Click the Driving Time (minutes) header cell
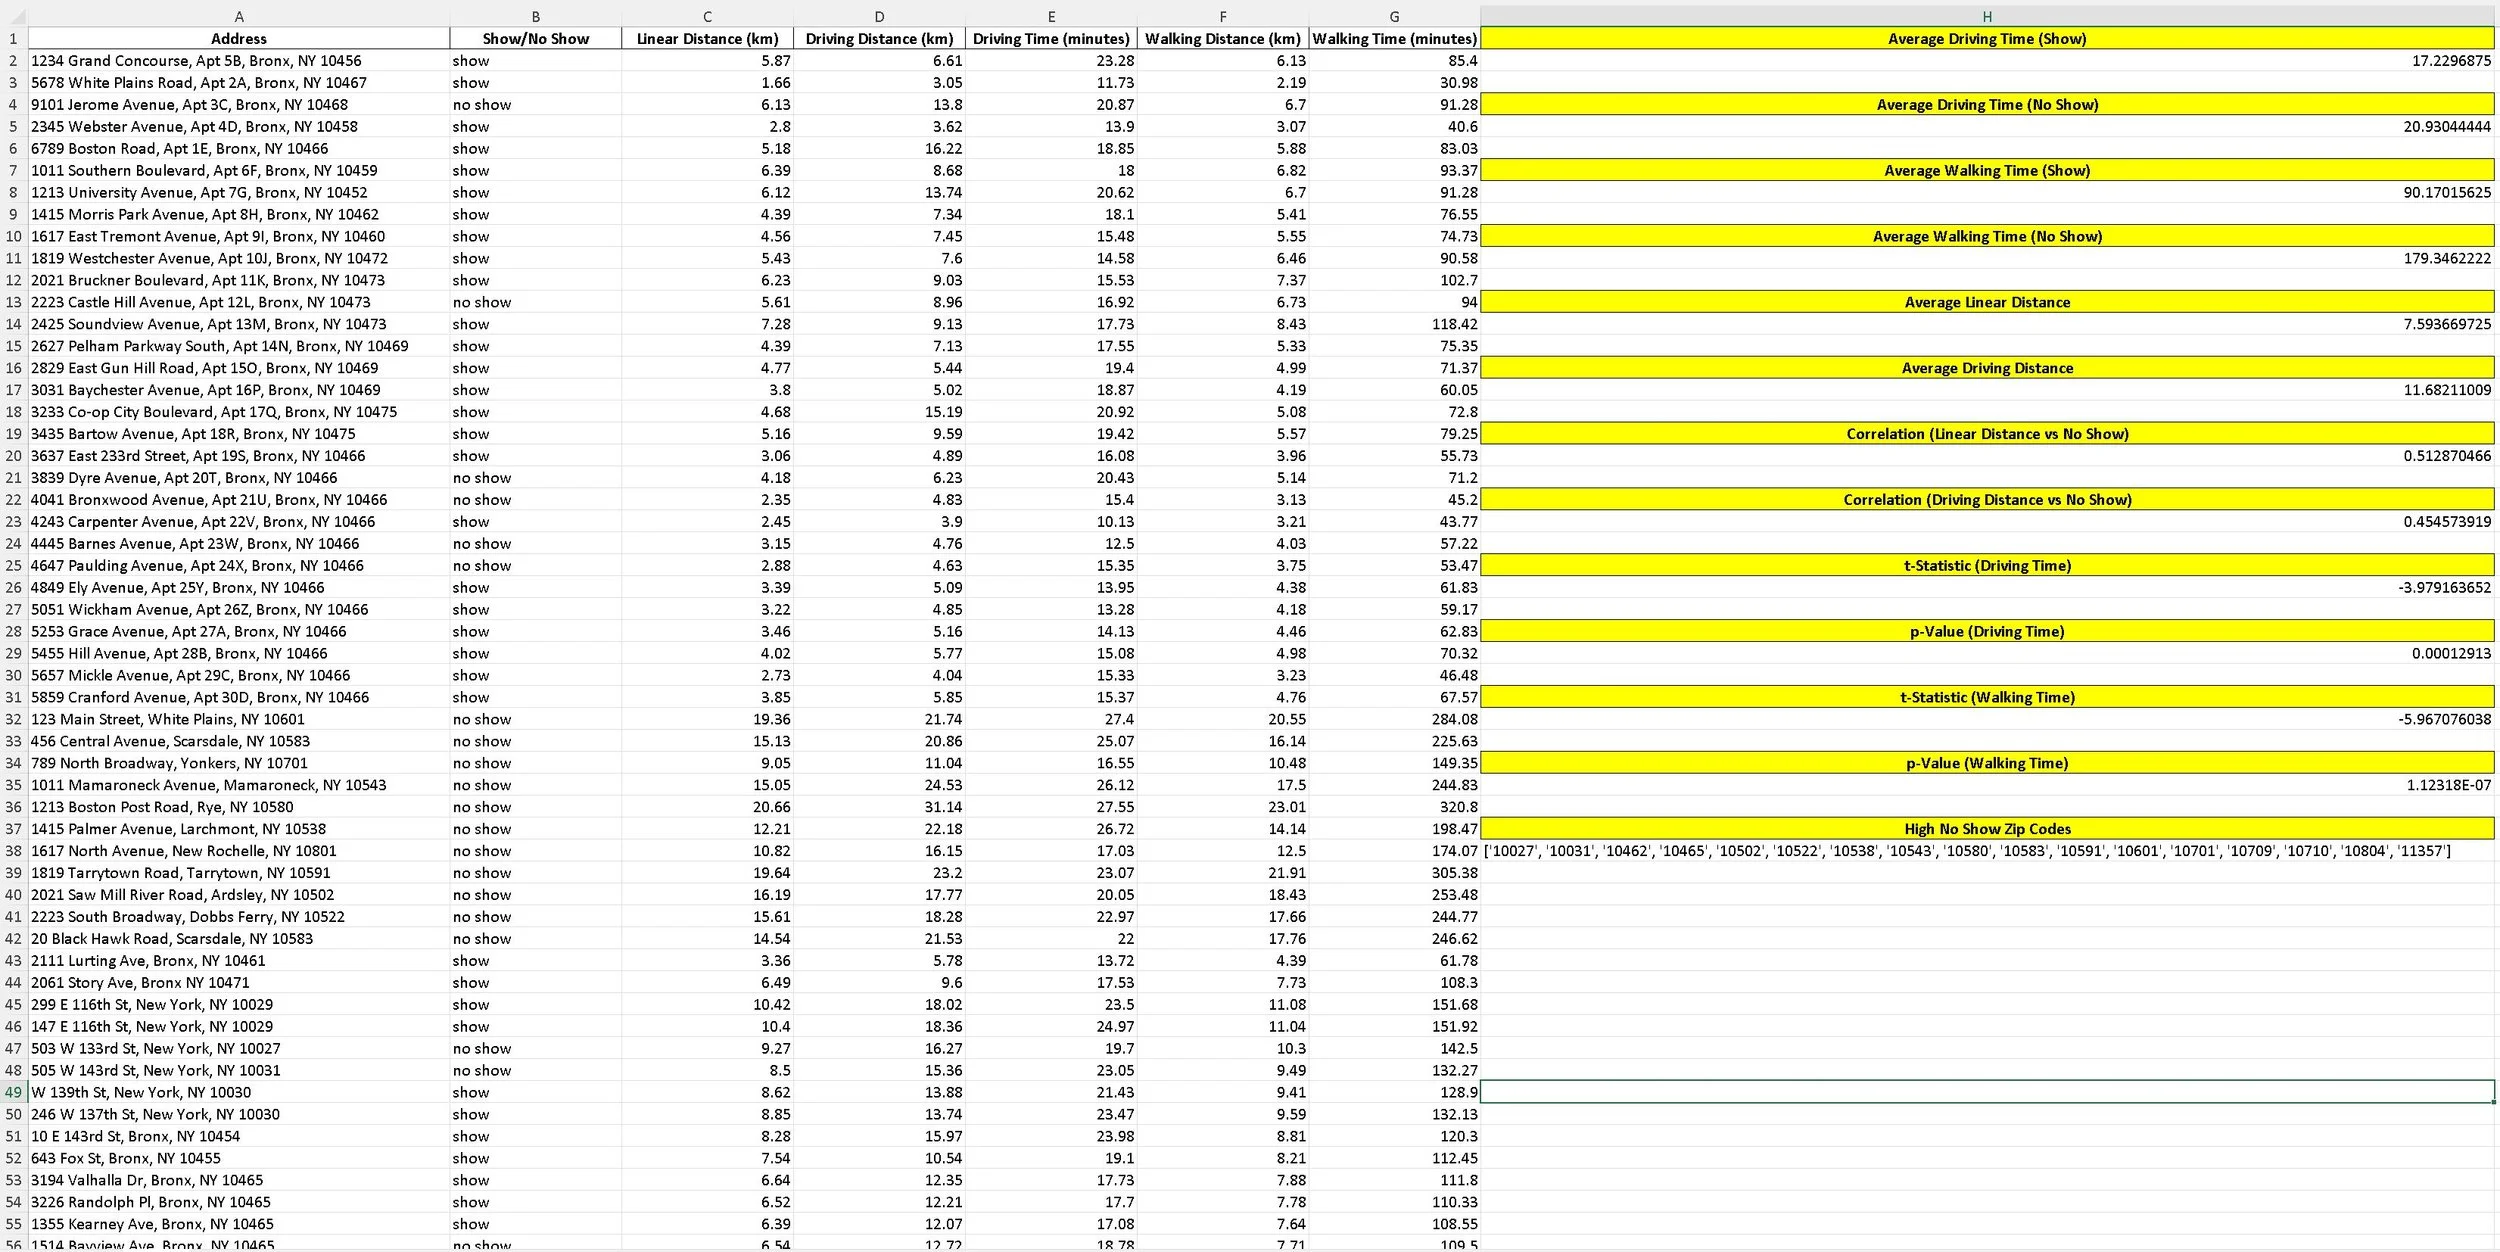2500x1252 pixels. (1051, 39)
